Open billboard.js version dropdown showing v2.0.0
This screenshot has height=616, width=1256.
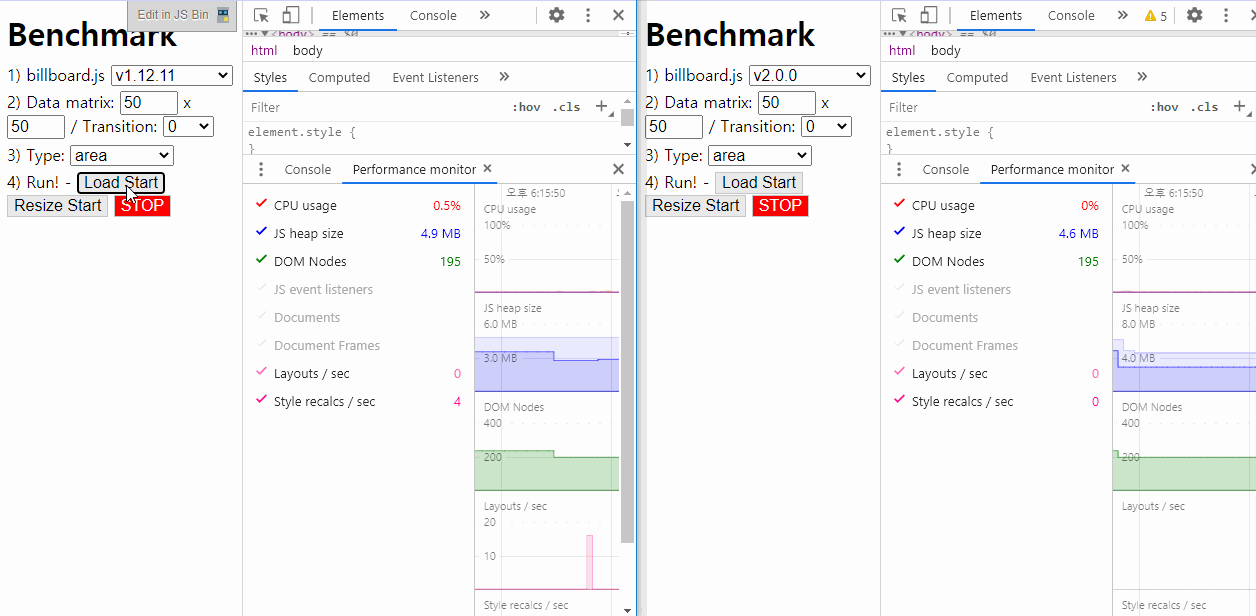tap(809, 75)
